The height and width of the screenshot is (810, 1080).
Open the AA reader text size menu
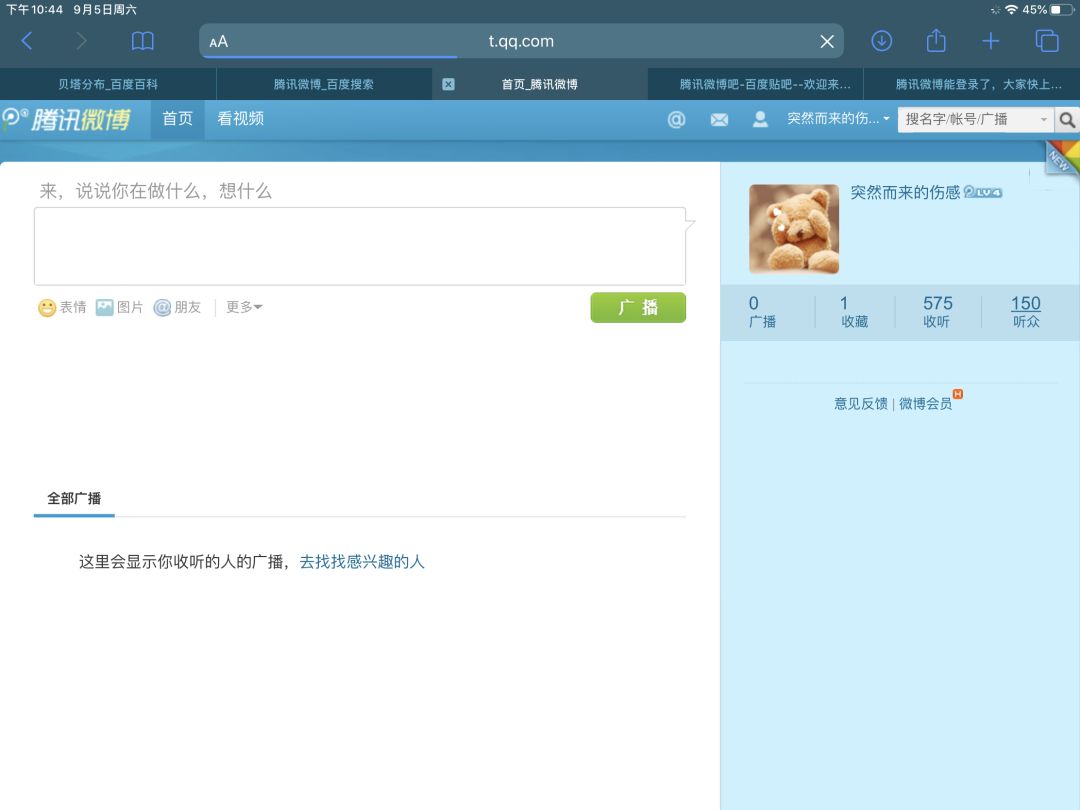tap(218, 41)
